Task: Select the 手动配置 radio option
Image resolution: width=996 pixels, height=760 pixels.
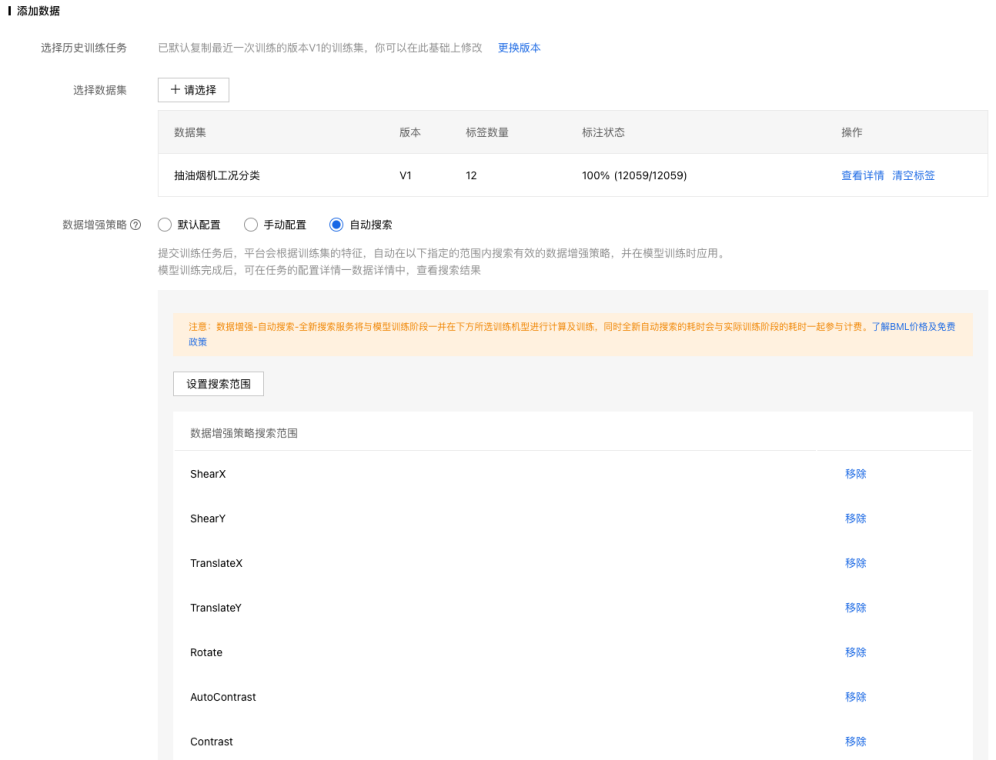Action: coord(251,225)
